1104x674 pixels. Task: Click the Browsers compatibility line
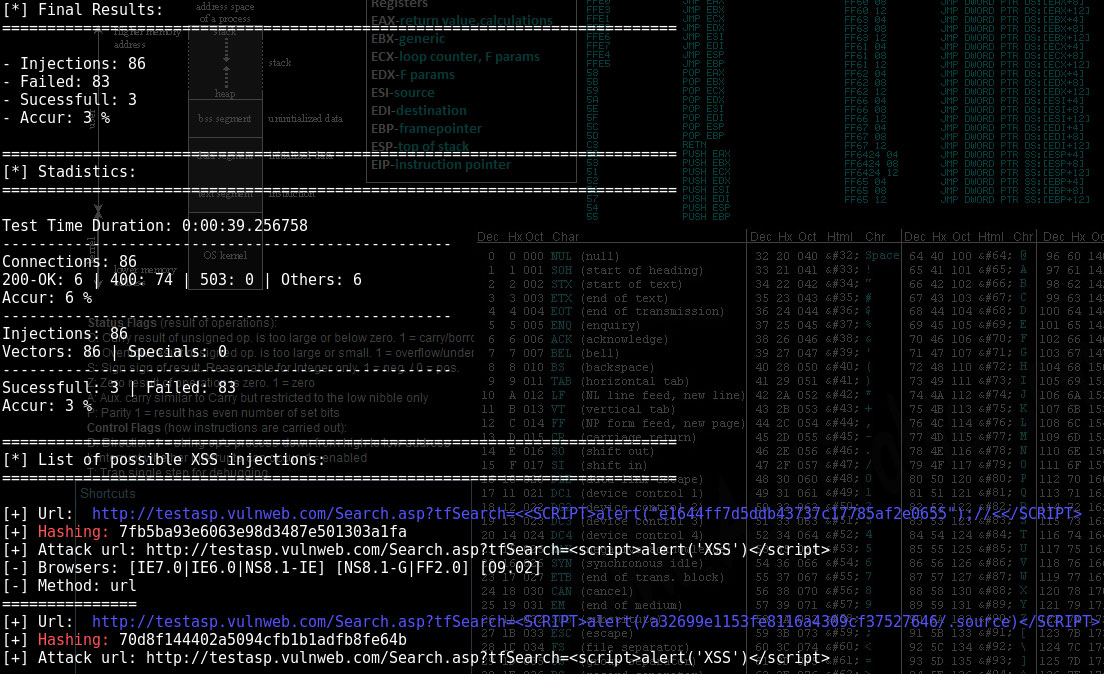point(272,568)
